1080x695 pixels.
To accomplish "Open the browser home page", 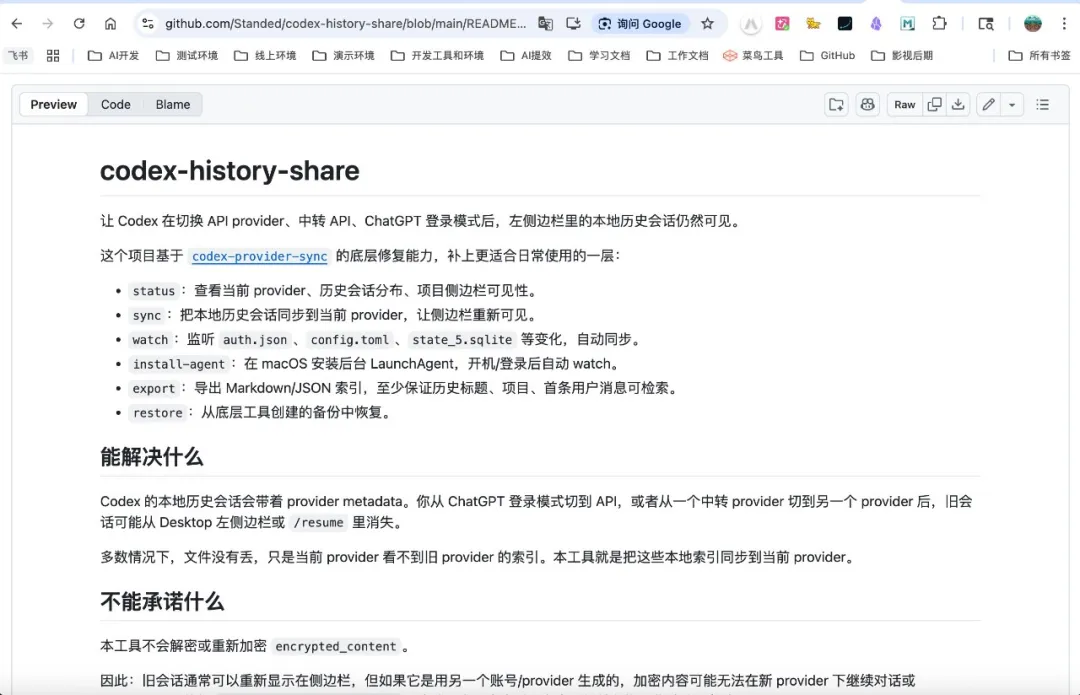I will coord(110,23).
